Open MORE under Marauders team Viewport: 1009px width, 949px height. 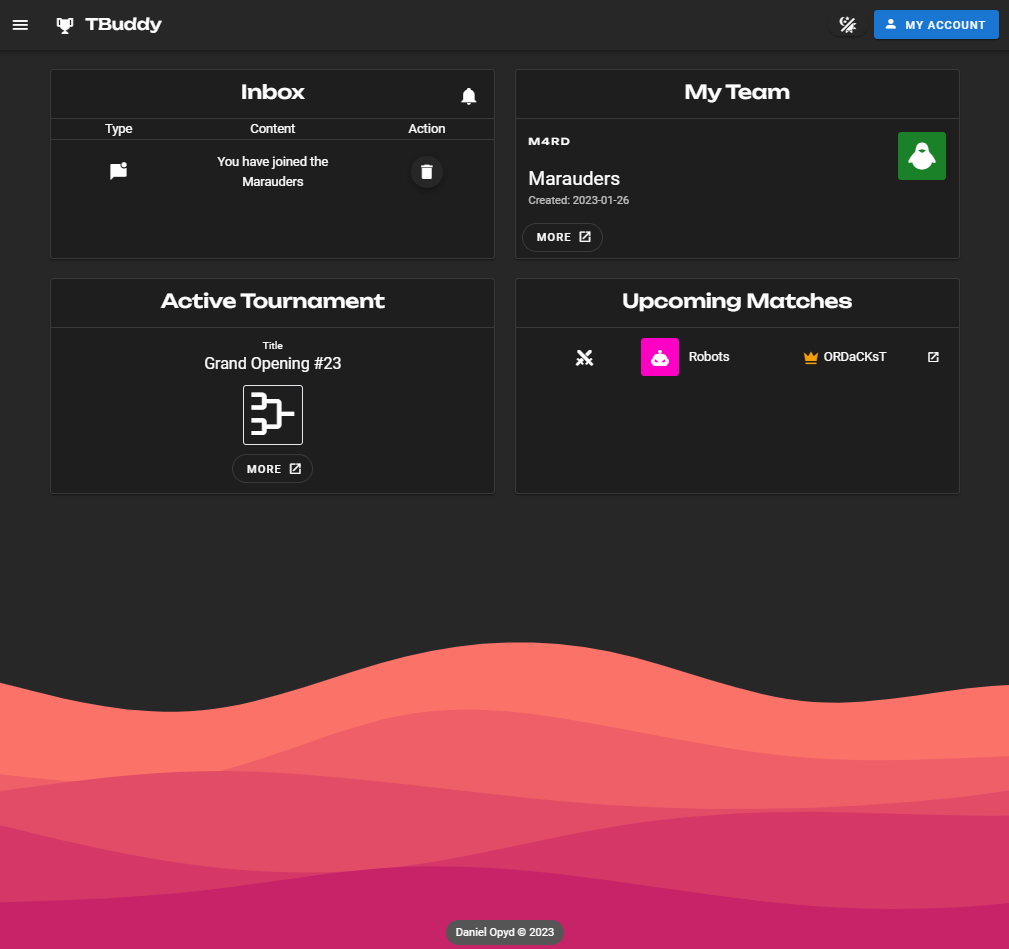562,237
